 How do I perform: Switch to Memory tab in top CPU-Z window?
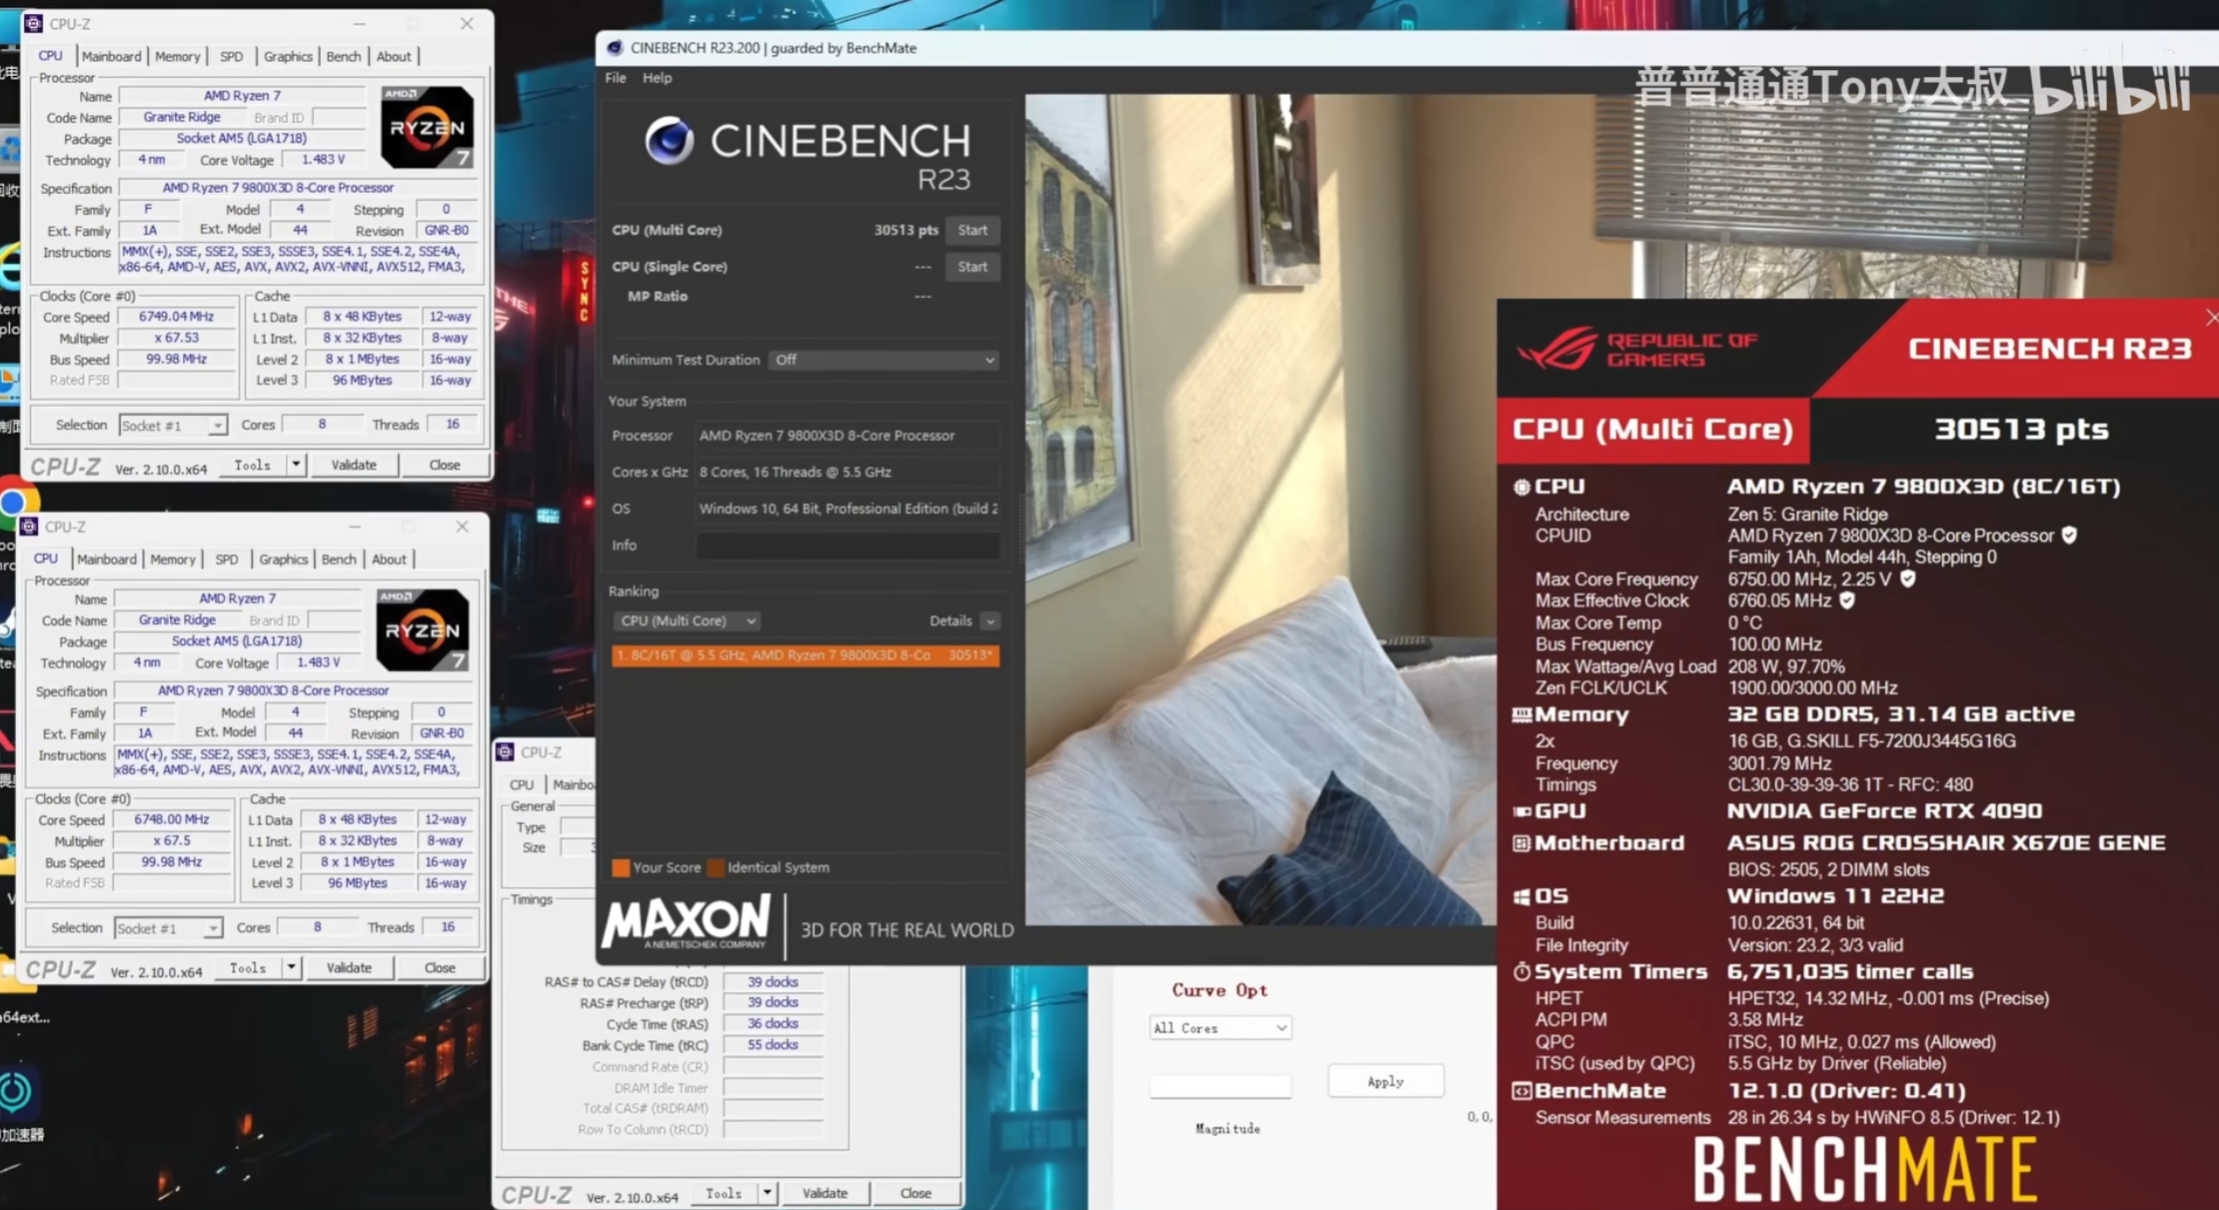pyautogui.click(x=177, y=57)
